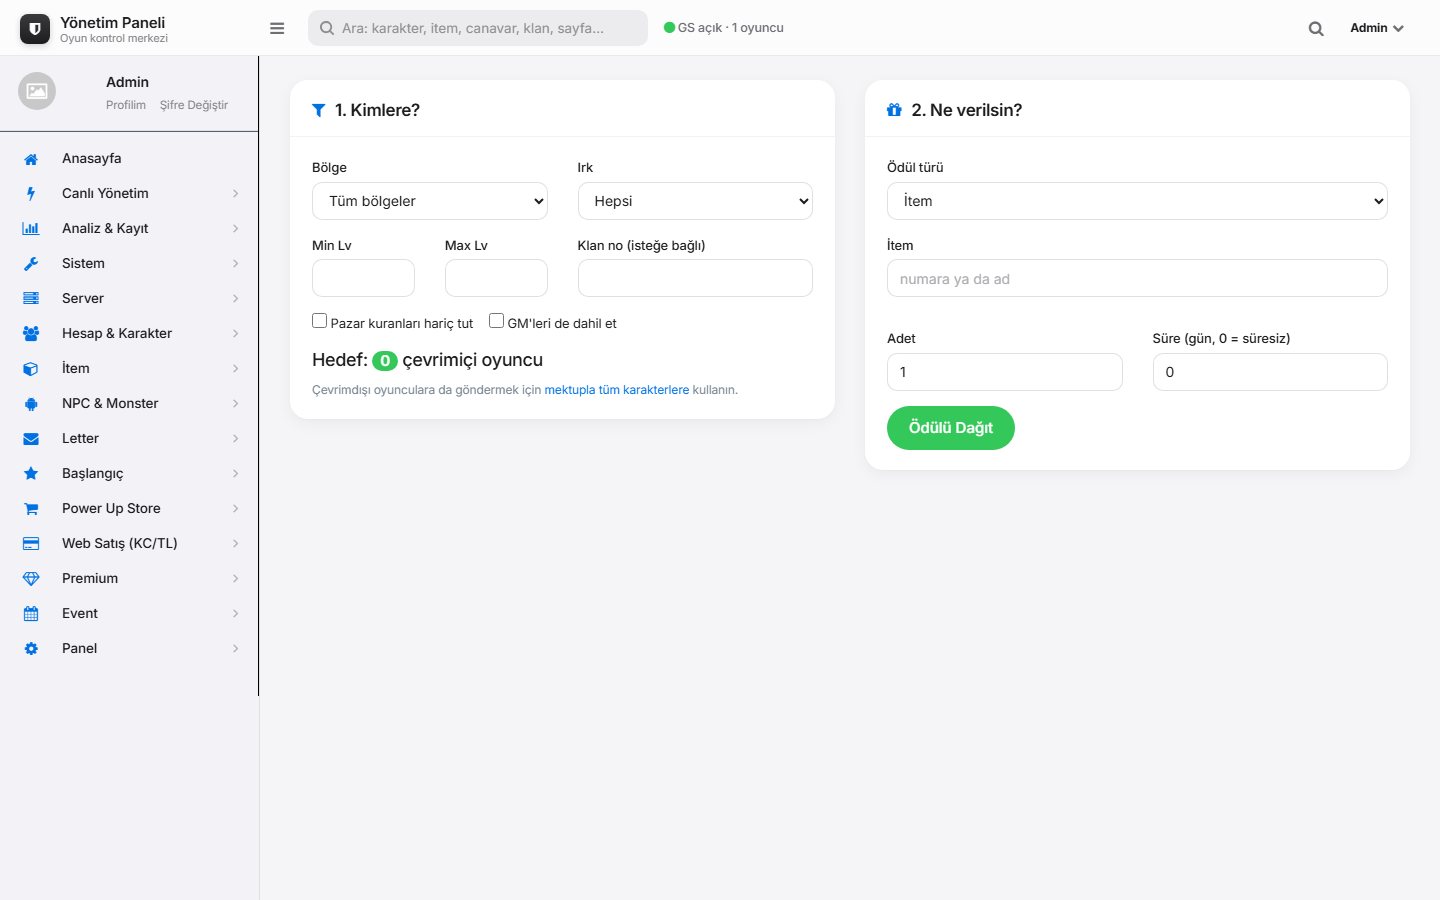
Task: Open the Server menu item
Action: [x=129, y=299]
